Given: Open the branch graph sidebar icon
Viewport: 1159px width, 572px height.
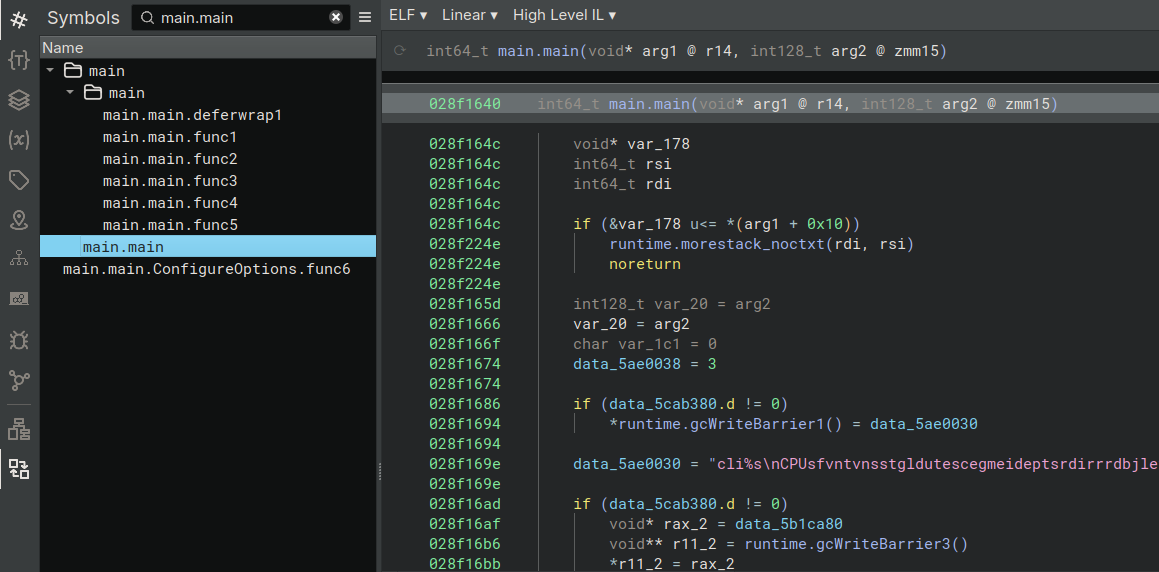Looking at the screenshot, I should [x=19, y=380].
